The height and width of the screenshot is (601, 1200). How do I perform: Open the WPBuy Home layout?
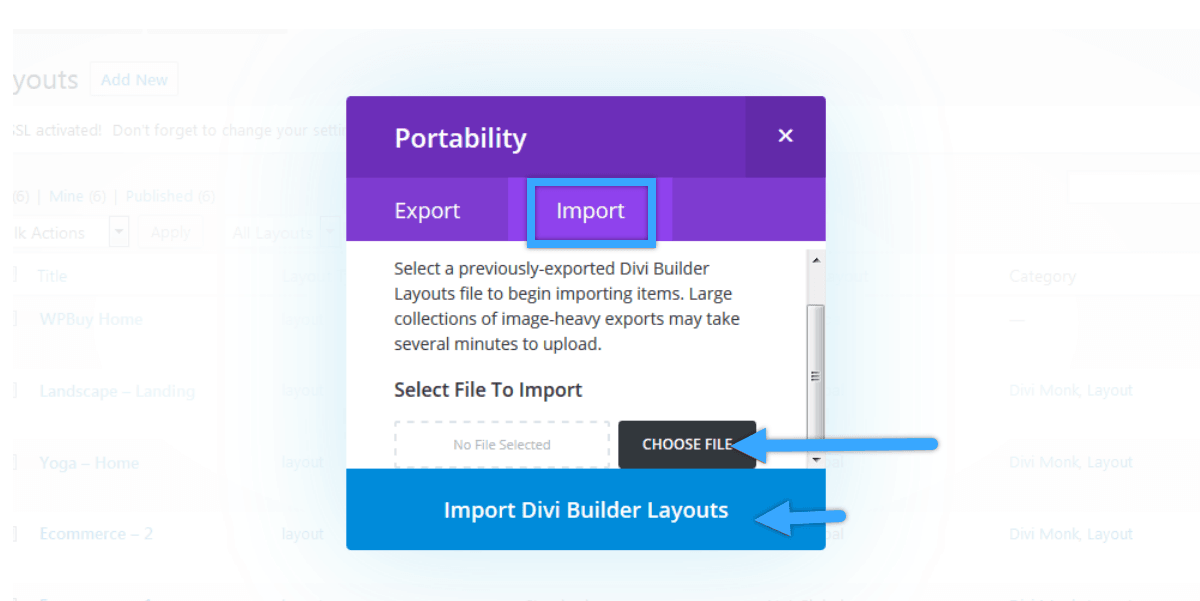pyautogui.click(x=91, y=319)
